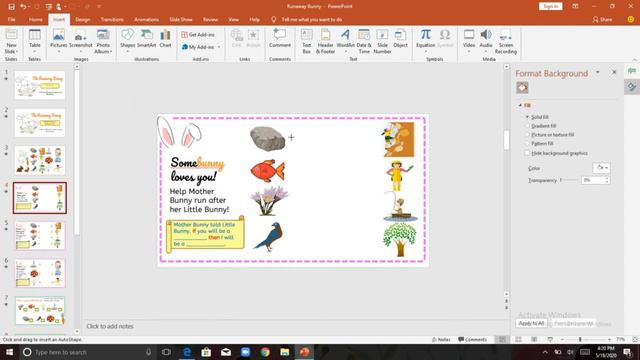Insert Audio

[486, 41]
